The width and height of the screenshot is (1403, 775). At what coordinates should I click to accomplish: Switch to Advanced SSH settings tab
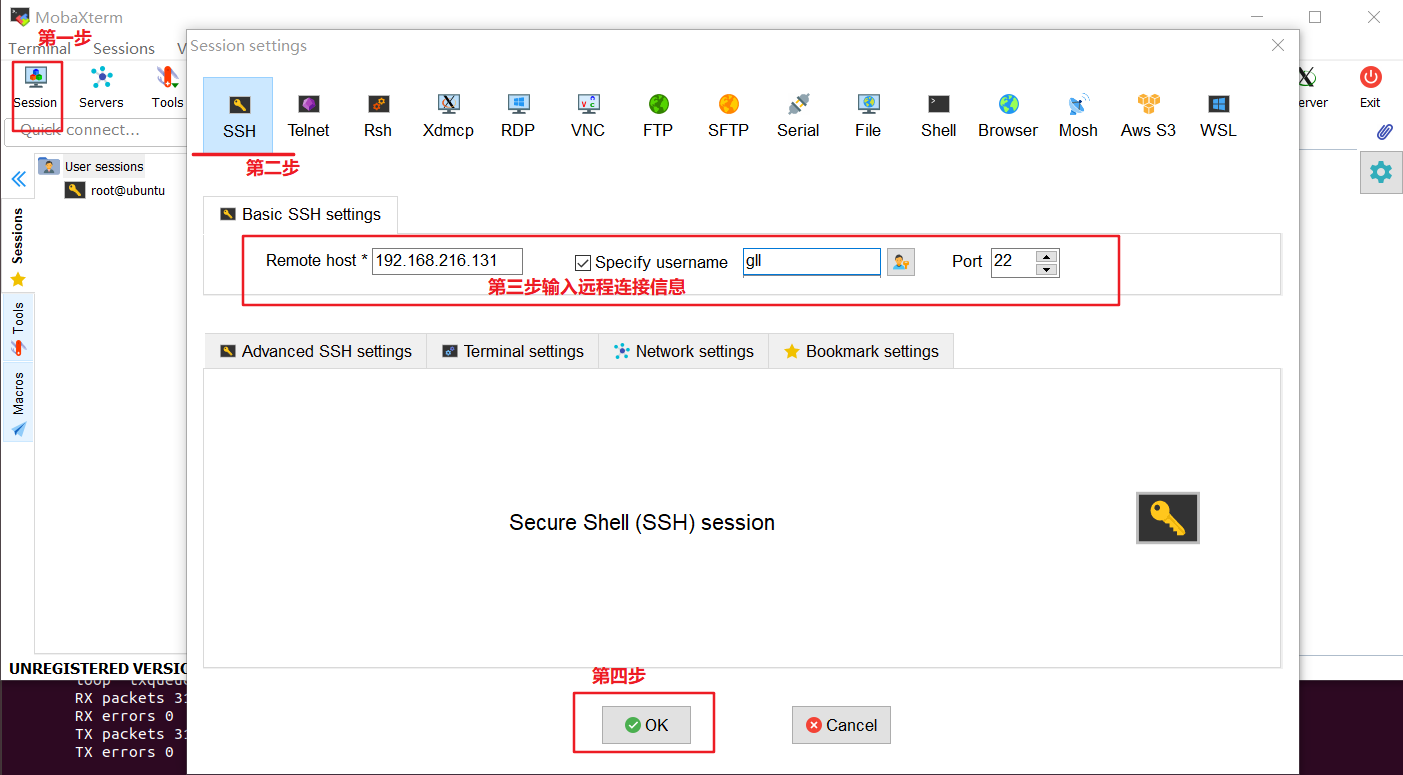pos(316,351)
